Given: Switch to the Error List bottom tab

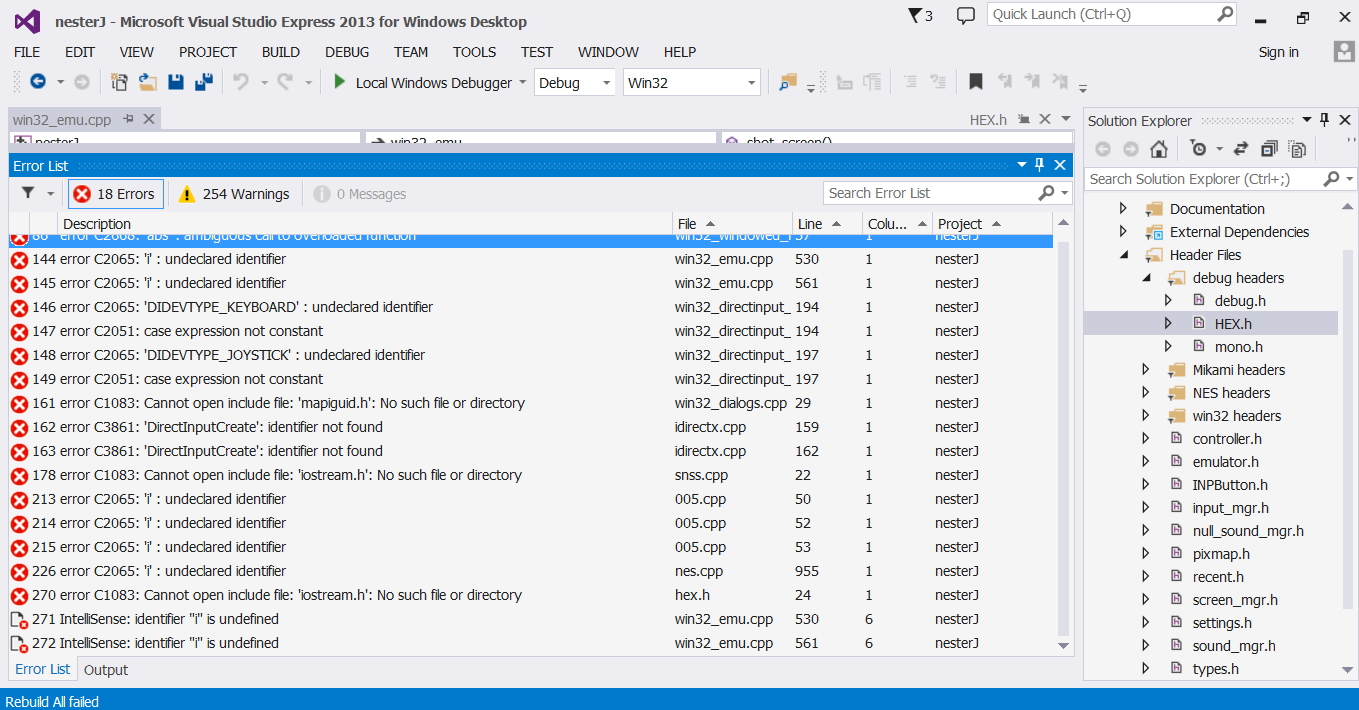Looking at the screenshot, I should point(43,669).
